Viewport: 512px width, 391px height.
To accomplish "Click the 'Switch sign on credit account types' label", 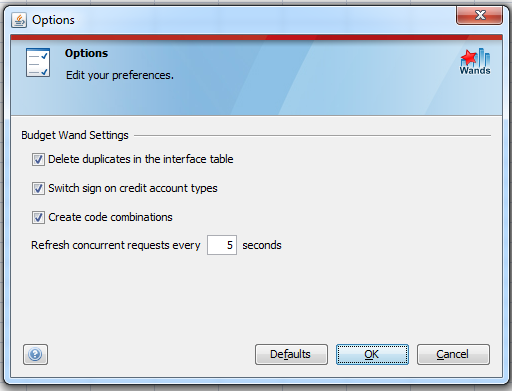I will (x=133, y=188).
